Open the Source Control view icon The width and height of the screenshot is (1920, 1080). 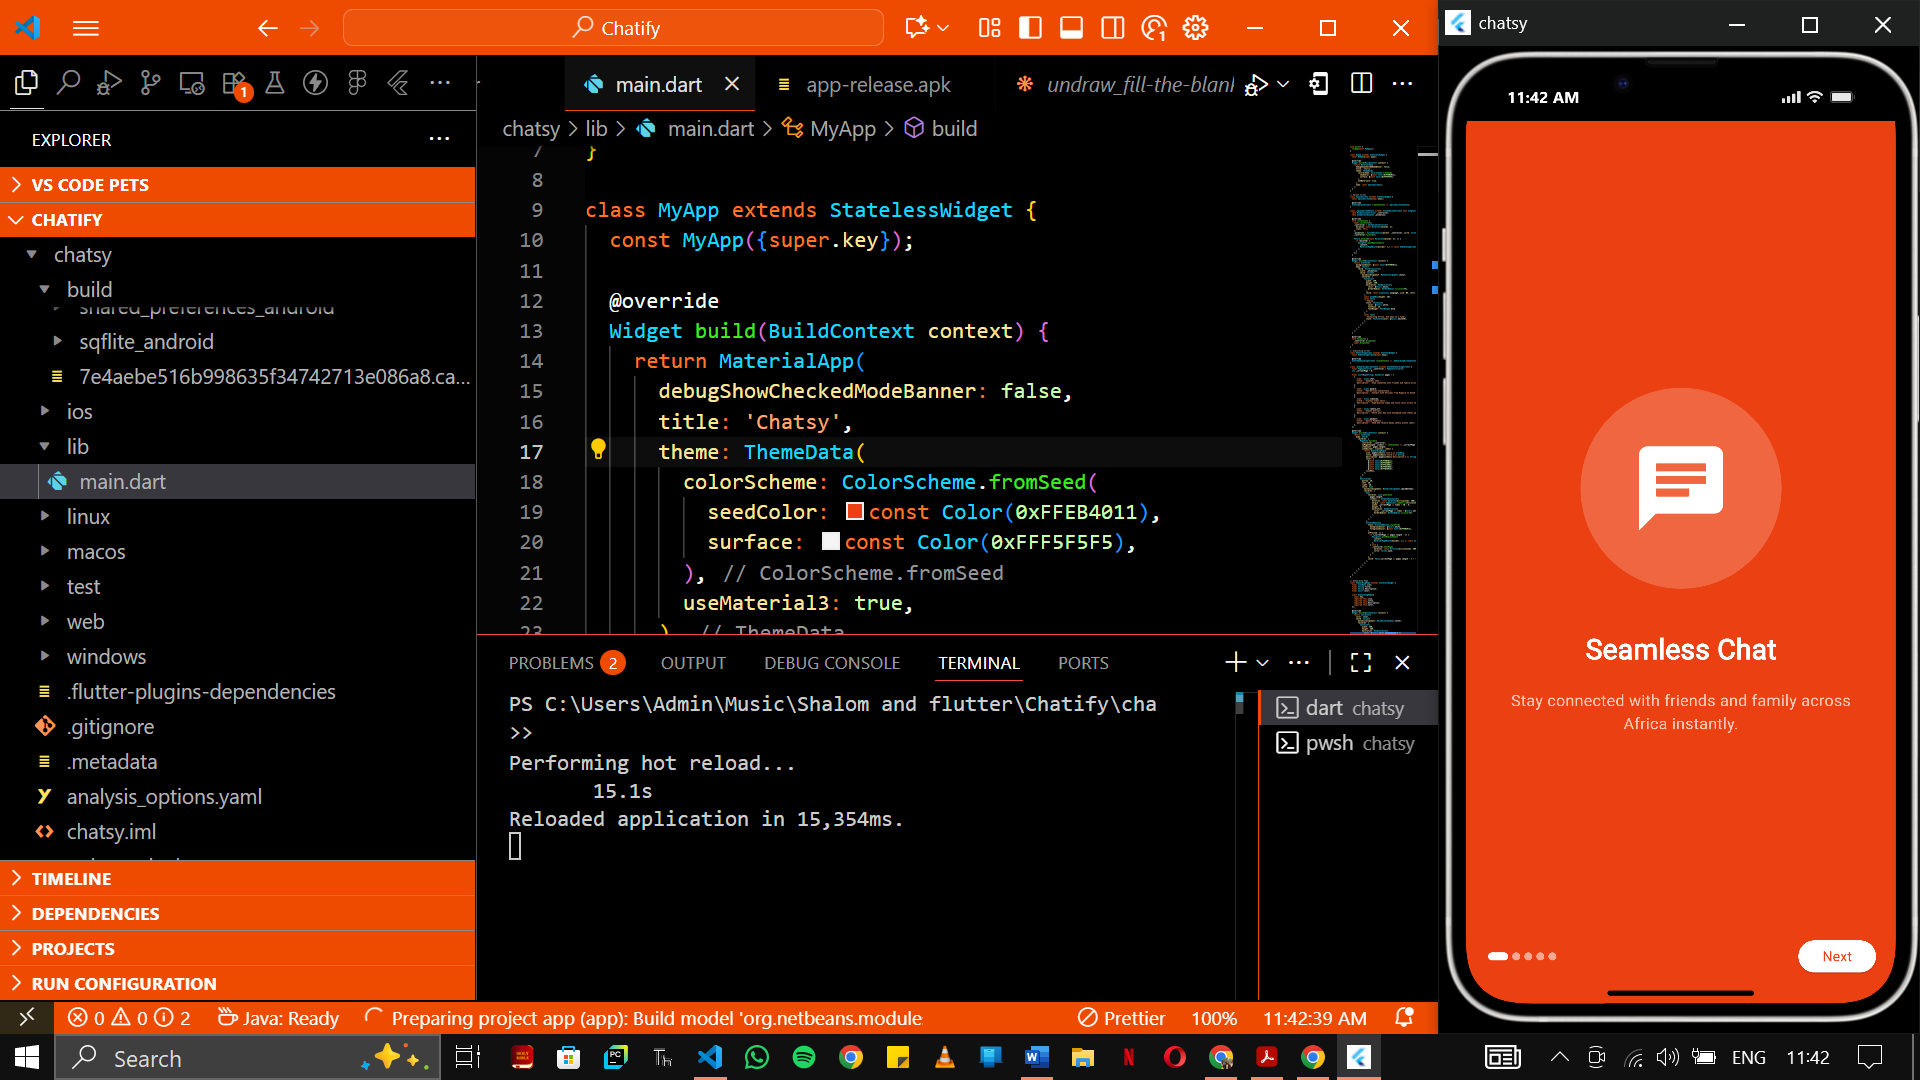[150, 83]
